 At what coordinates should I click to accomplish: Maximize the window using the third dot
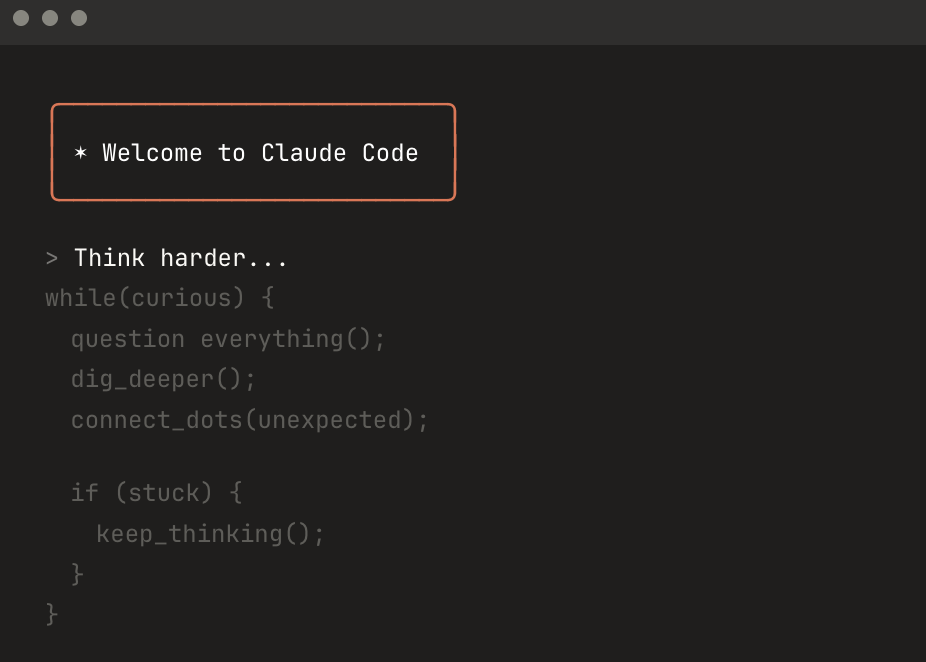[79, 18]
